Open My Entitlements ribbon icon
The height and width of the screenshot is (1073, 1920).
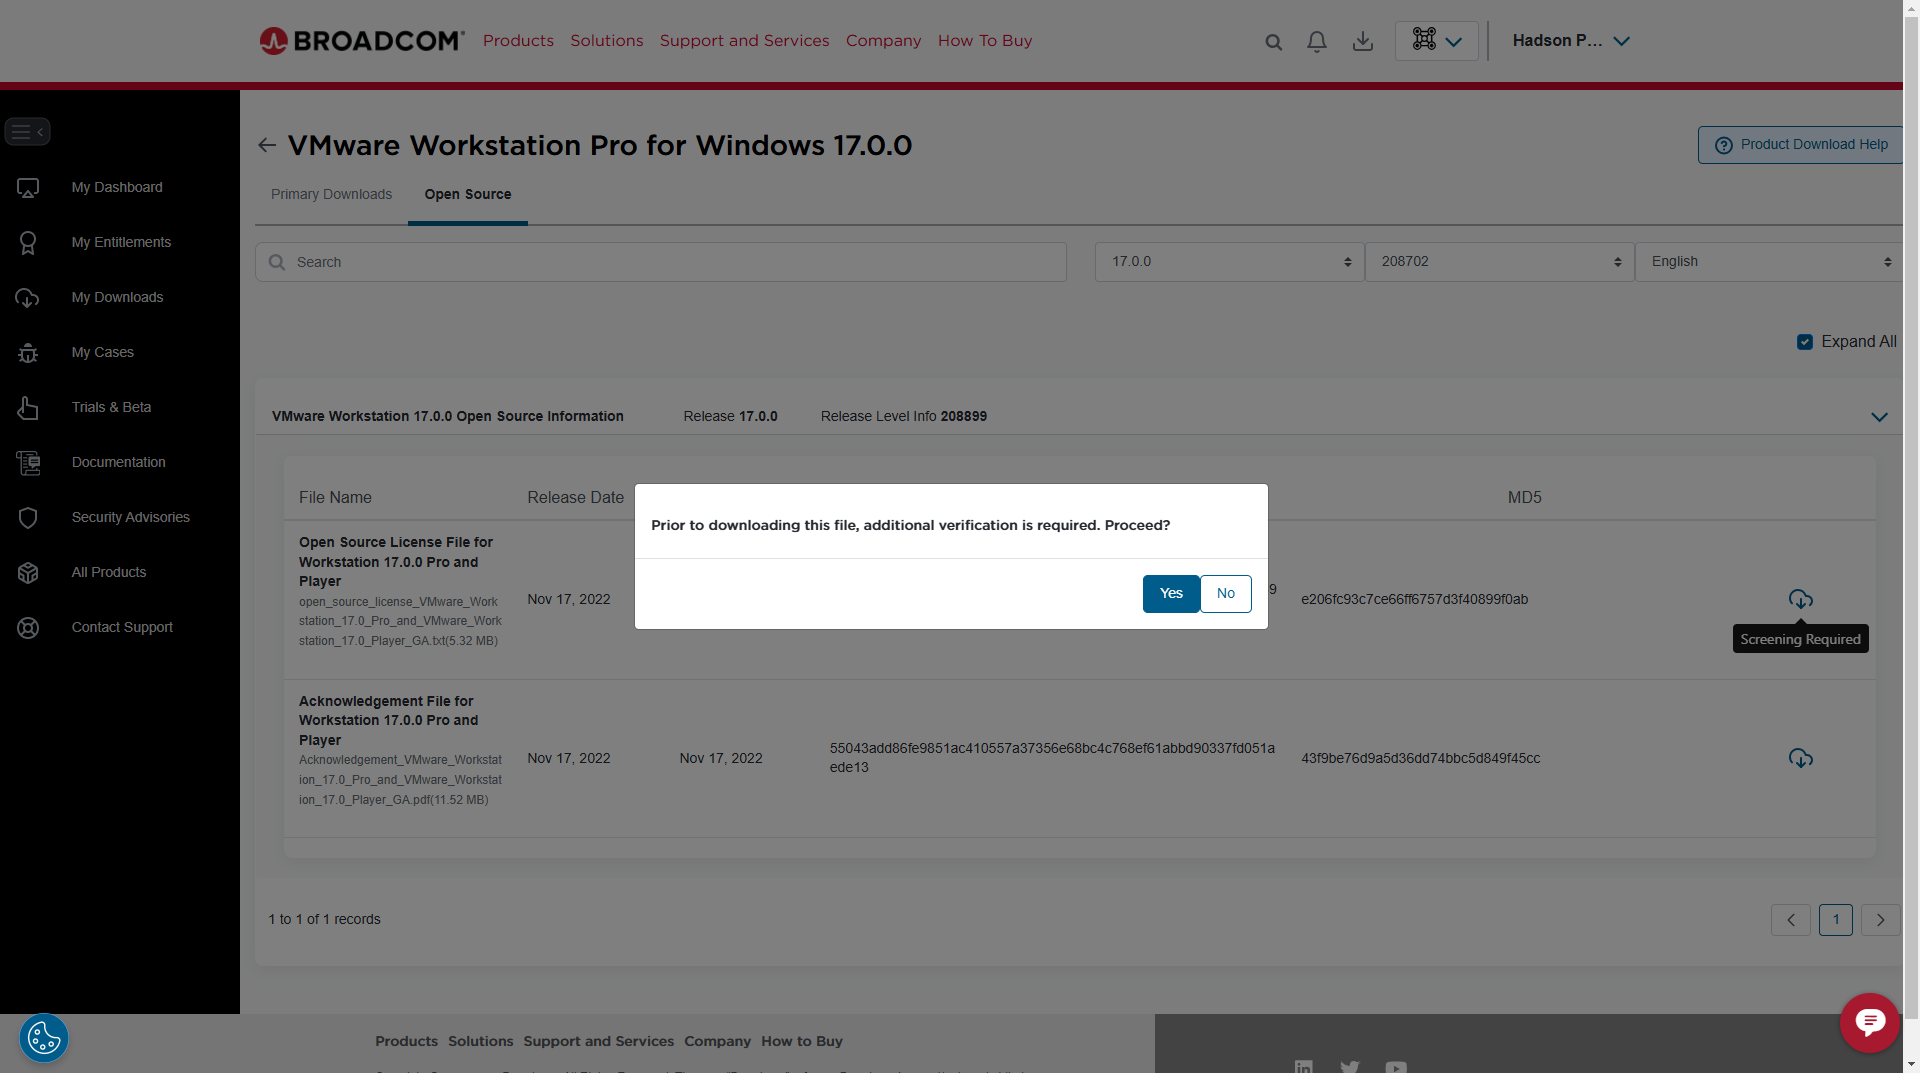pyautogui.click(x=28, y=243)
